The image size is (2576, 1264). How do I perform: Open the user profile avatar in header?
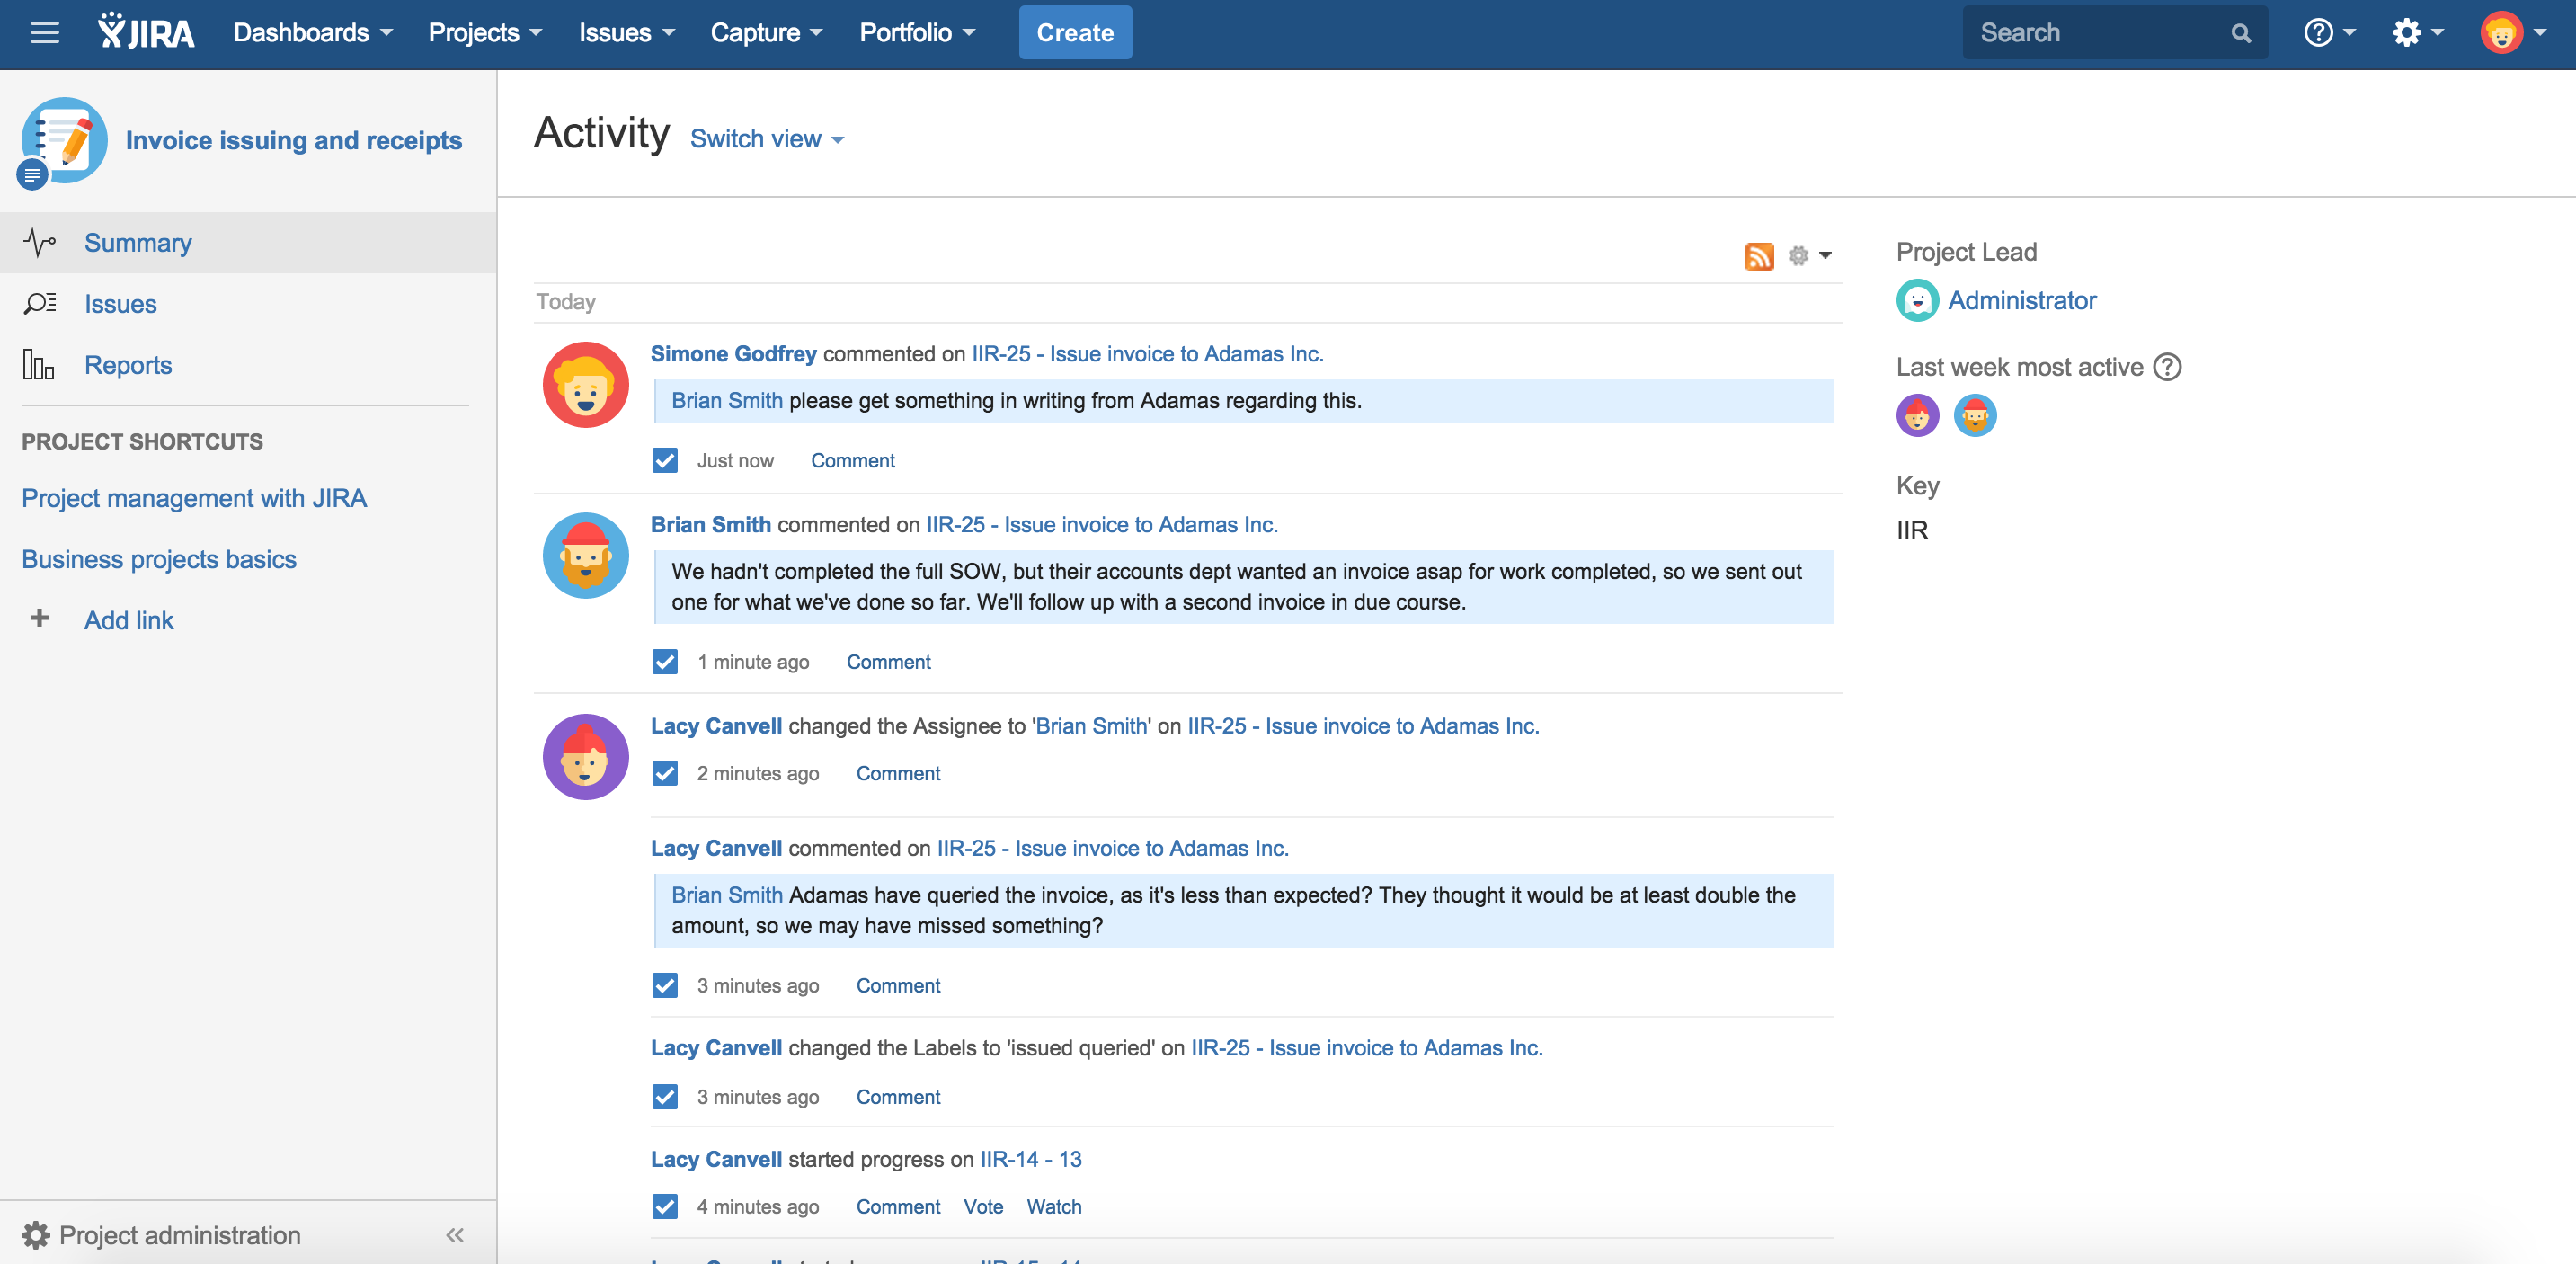click(2501, 33)
